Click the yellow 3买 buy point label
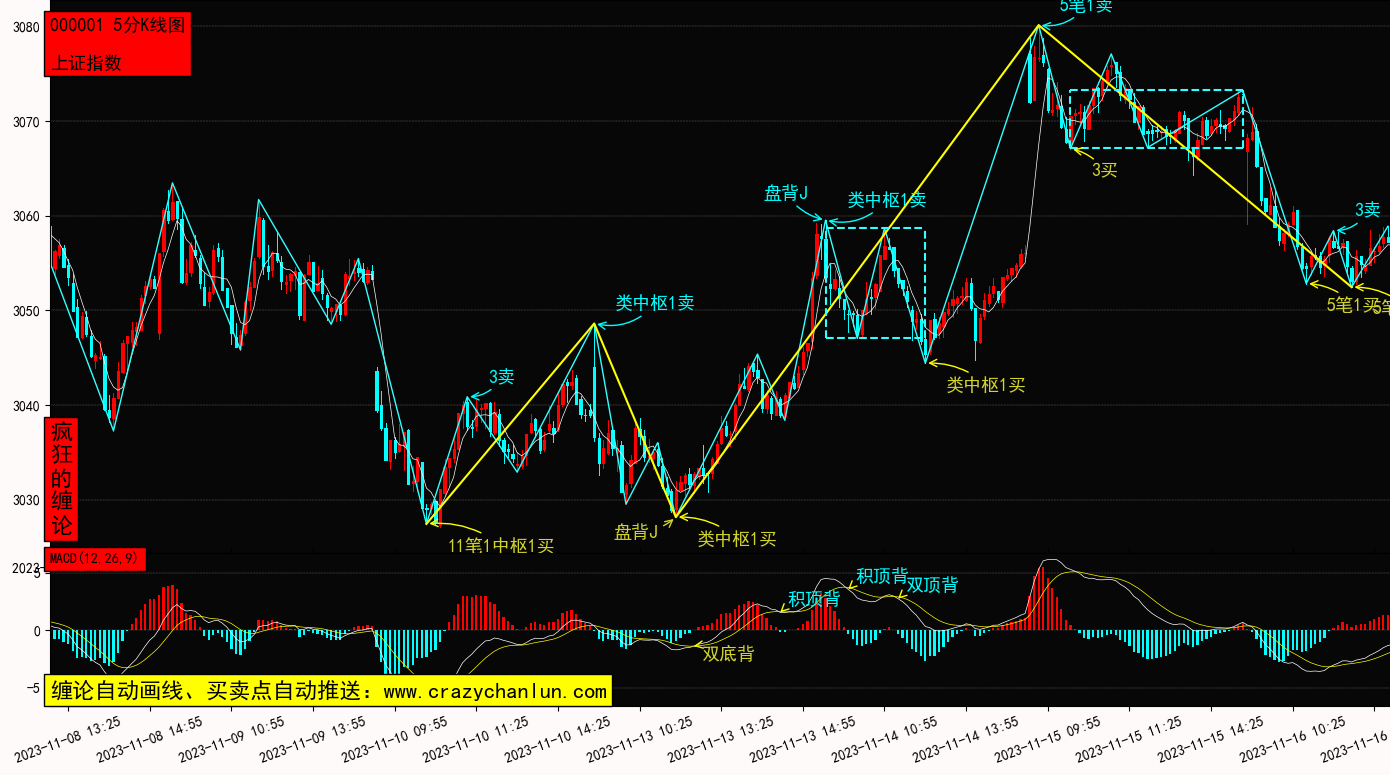This screenshot has width=1390, height=775. pyautogui.click(x=1104, y=170)
